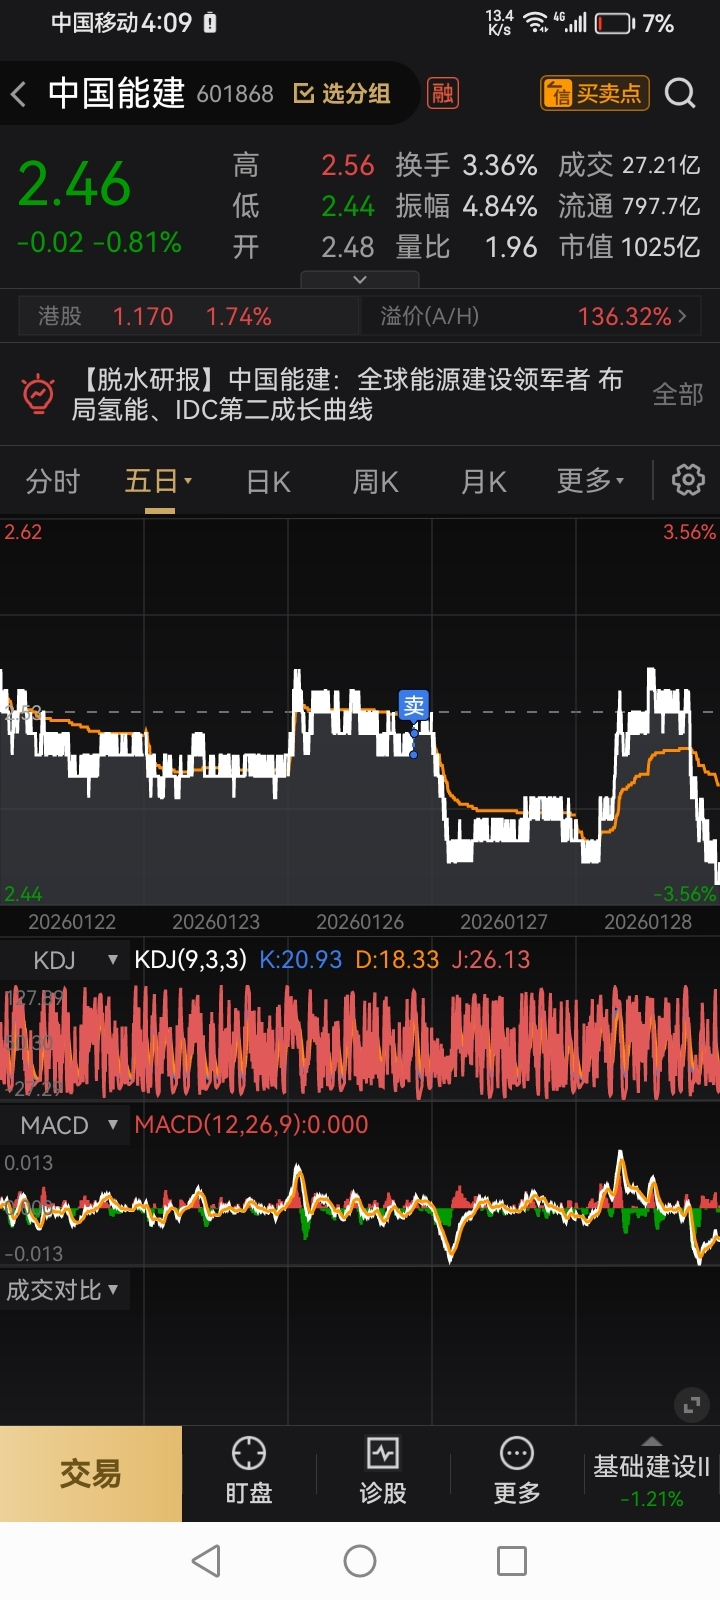720x1600 pixels.
Task: Expand the 更多 chart period dropdown
Action: coord(590,481)
